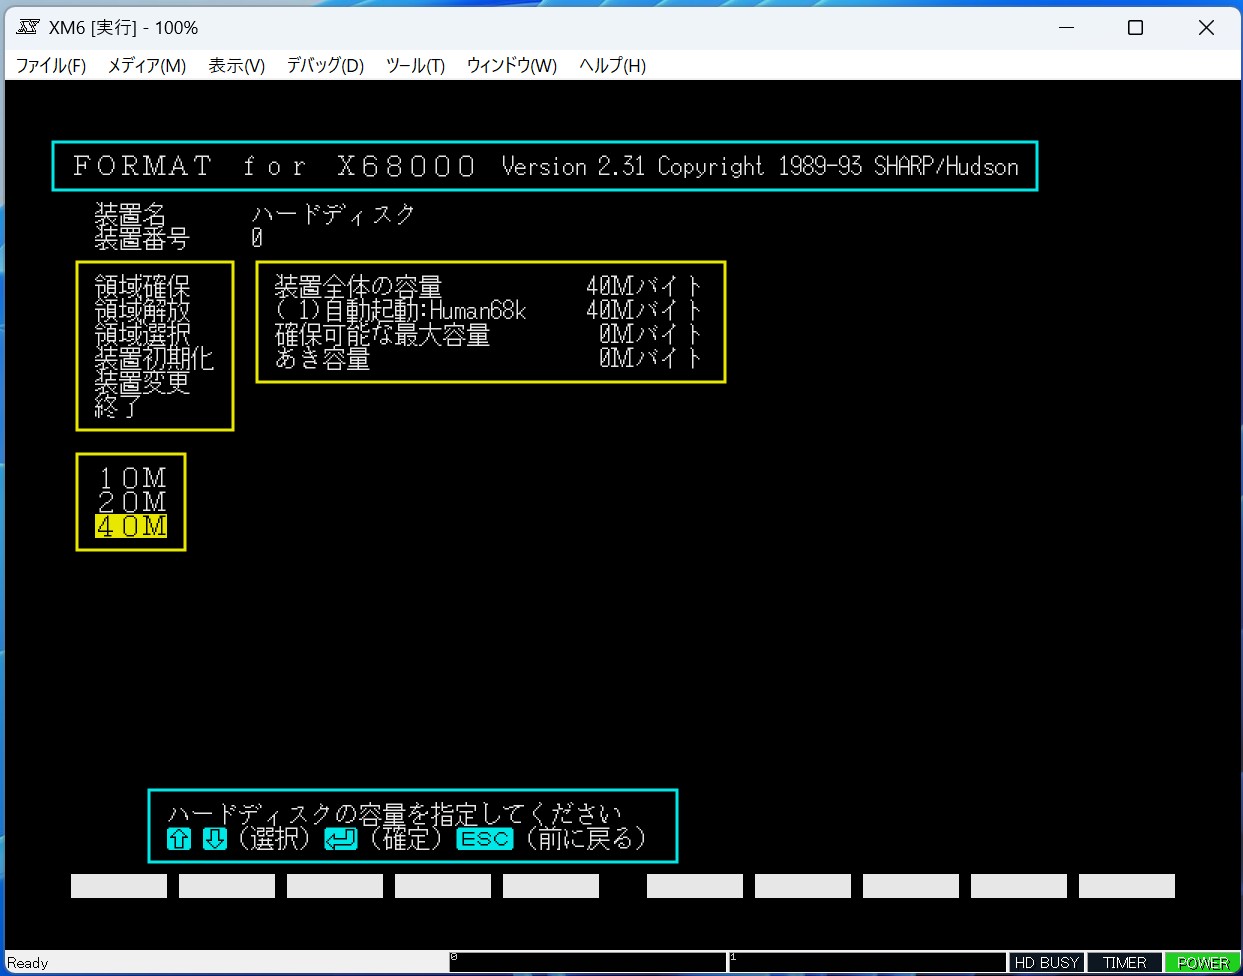Choose 装置初期化 in the format menu
Screen dimensions: 1243x976
click(155, 359)
